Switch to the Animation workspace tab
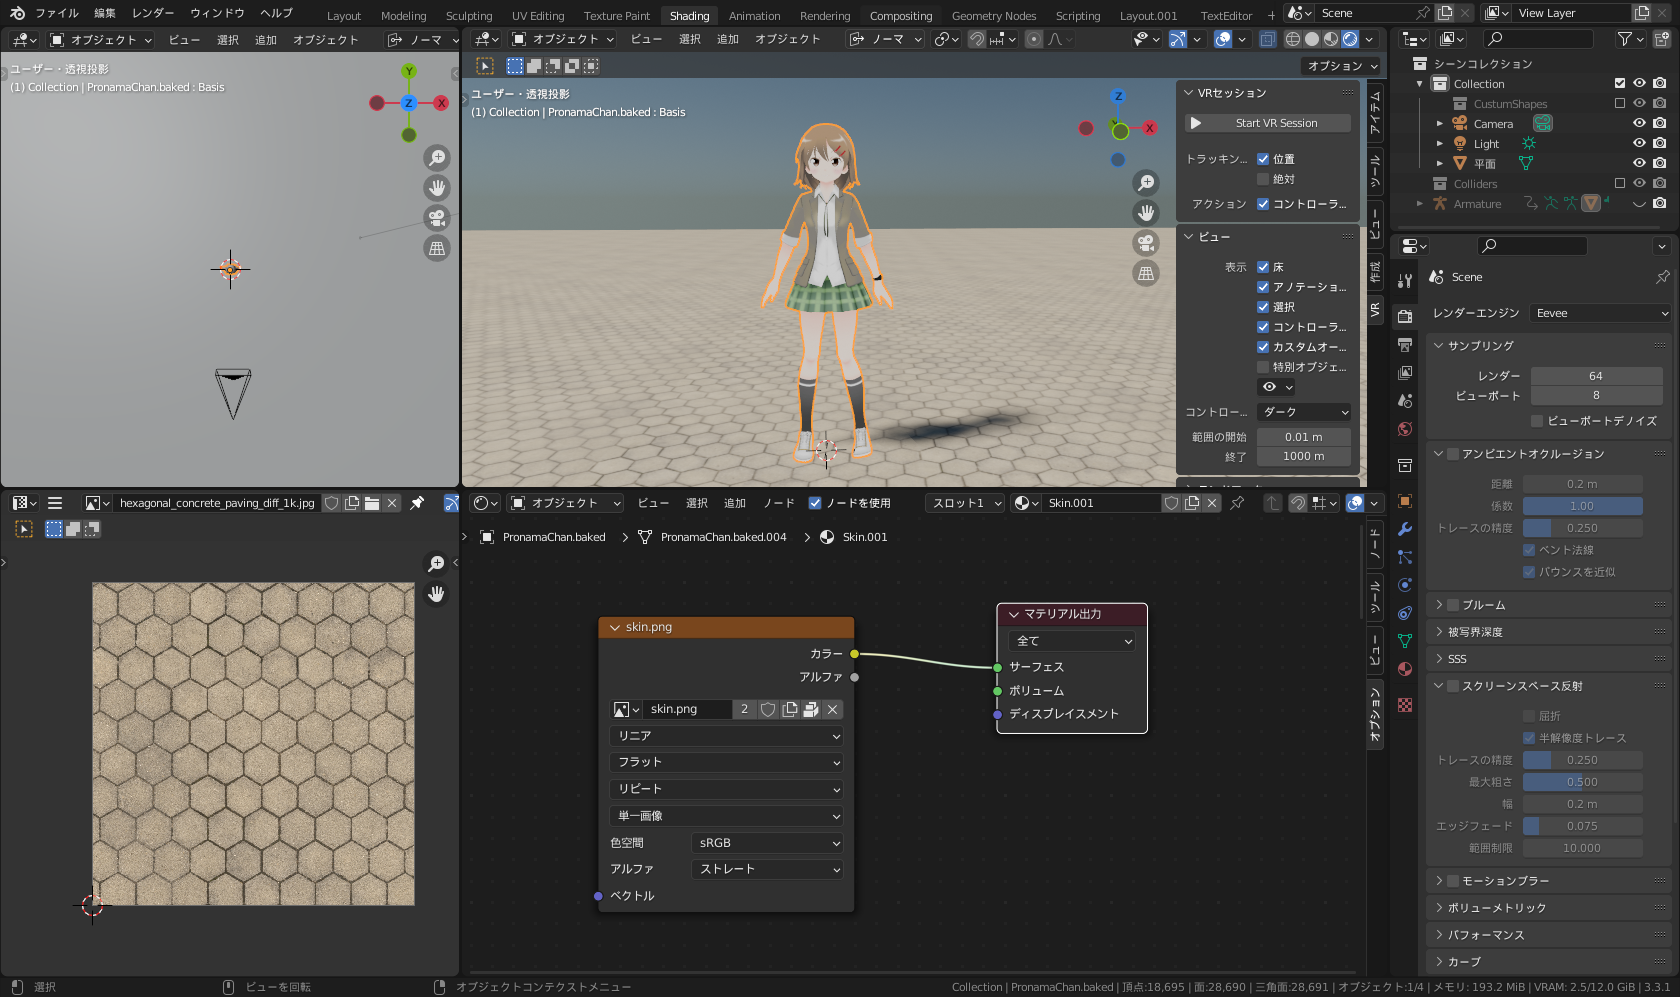Image resolution: width=1680 pixels, height=997 pixels. [754, 15]
